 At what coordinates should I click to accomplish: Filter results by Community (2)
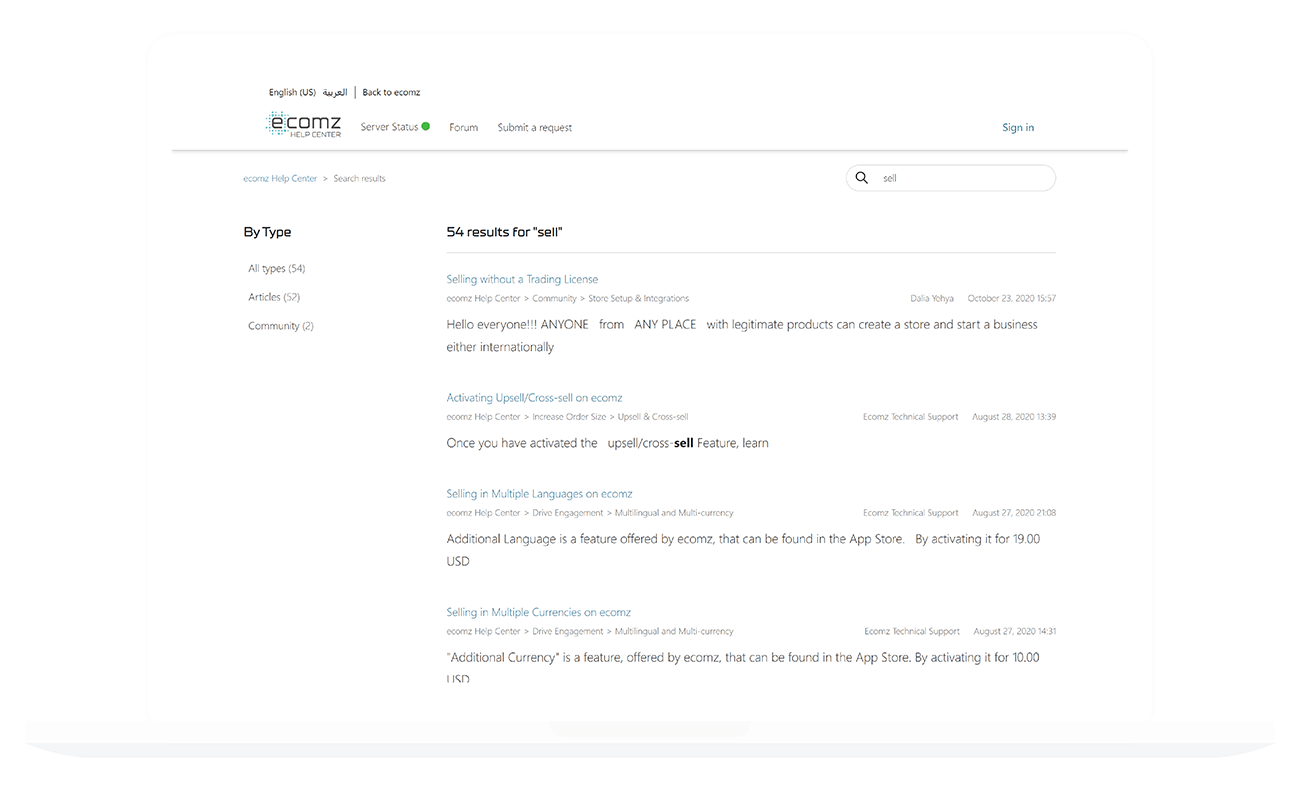pyautogui.click(x=281, y=326)
